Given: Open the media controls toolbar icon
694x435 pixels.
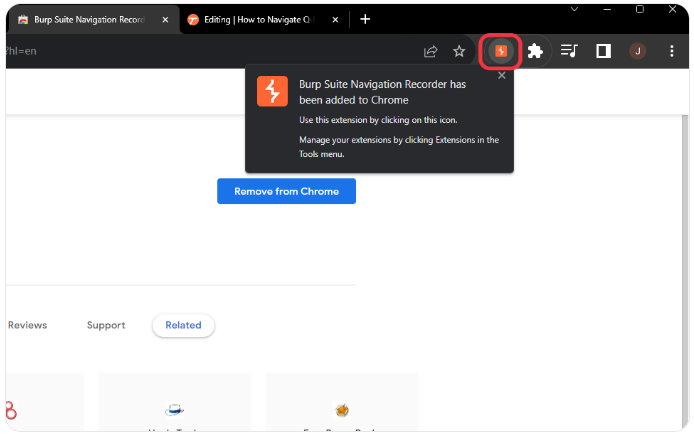Looking at the screenshot, I should (x=569, y=51).
